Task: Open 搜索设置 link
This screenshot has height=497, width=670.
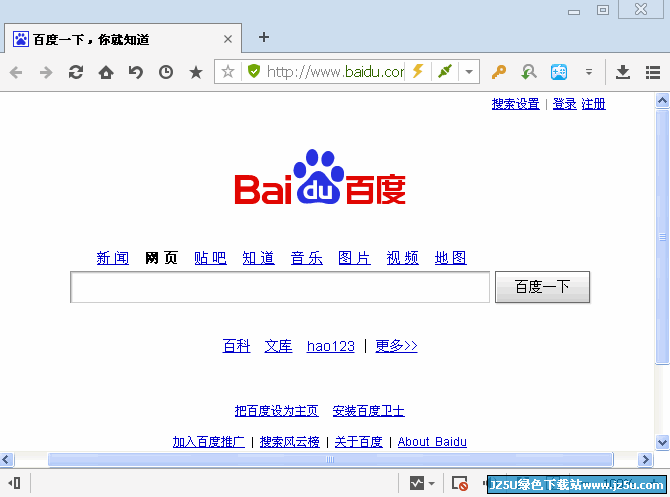Action: (515, 104)
